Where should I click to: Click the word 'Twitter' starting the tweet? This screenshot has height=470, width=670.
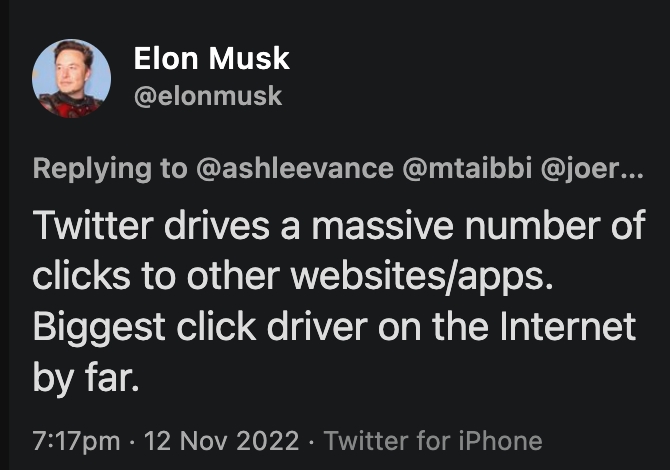click(x=93, y=225)
